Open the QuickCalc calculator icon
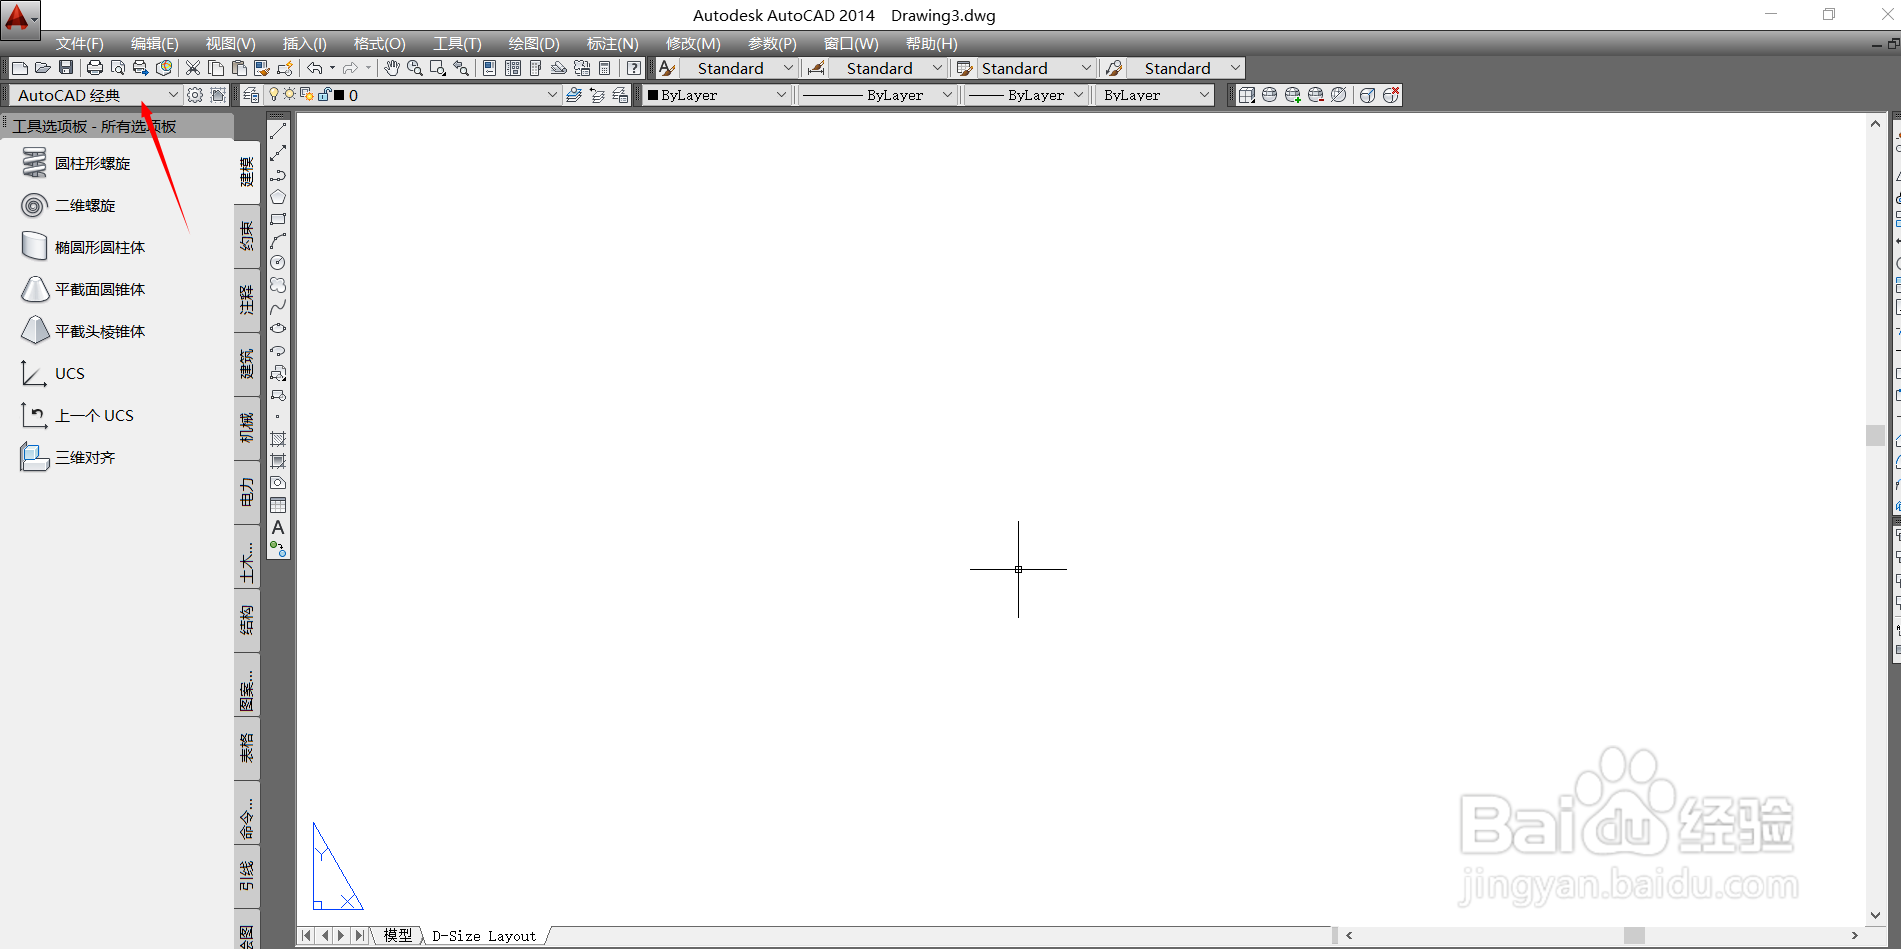Viewport: 1901px width, 949px height. point(604,68)
